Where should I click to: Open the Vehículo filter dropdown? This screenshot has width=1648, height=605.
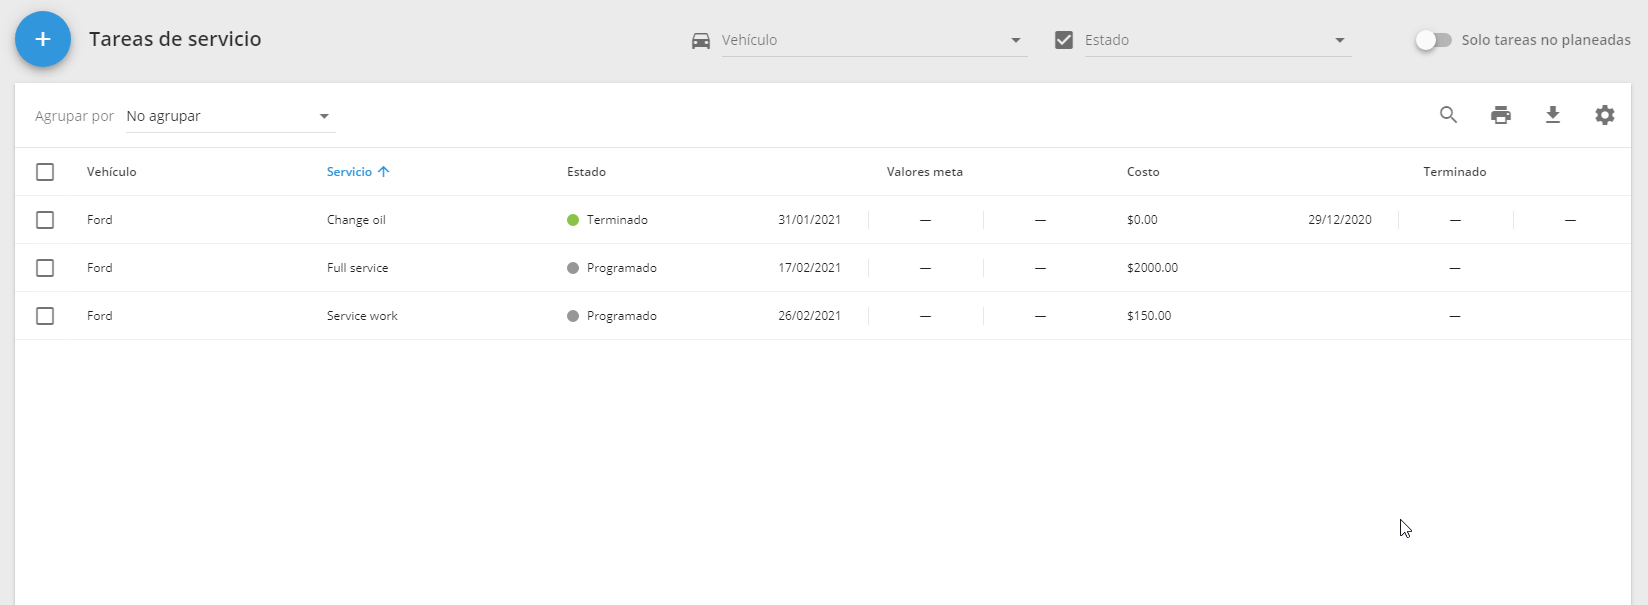click(x=875, y=40)
